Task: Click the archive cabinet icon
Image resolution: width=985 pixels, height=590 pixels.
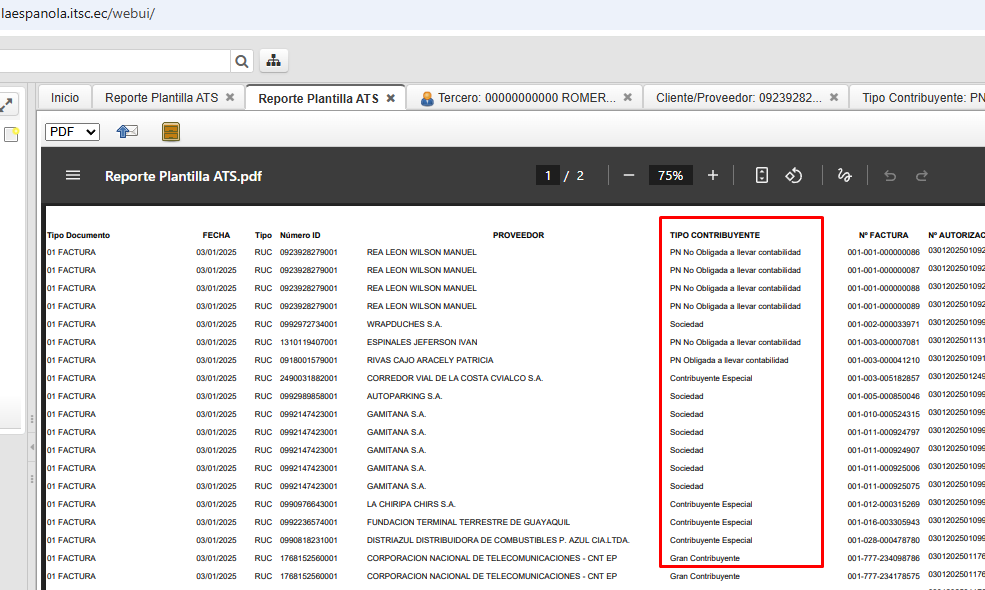Action: (171, 132)
